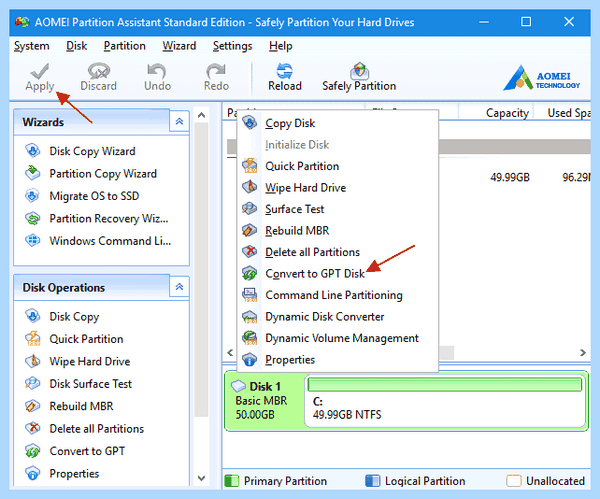Click the Copy Disk icon in context menu
The height and width of the screenshot is (499, 600).
click(x=249, y=123)
